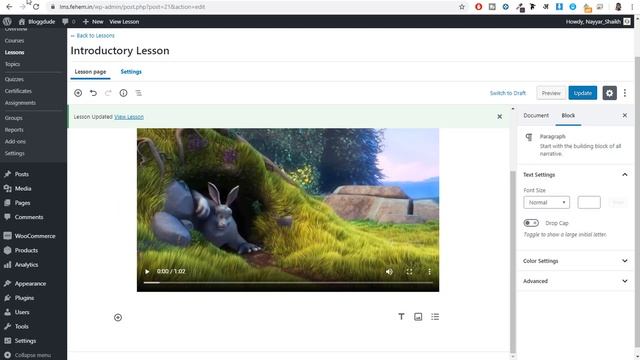Mute the video volume
This screenshot has height=360, width=640.
[x=389, y=271]
